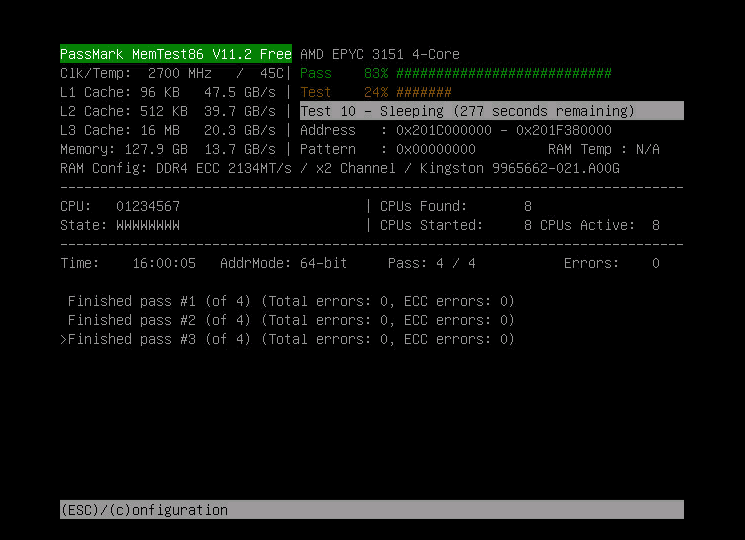Click the PassMark MemTest86 V11.2 Free title
Image resolution: width=745 pixels, height=540 pixels.
(176, 54)
